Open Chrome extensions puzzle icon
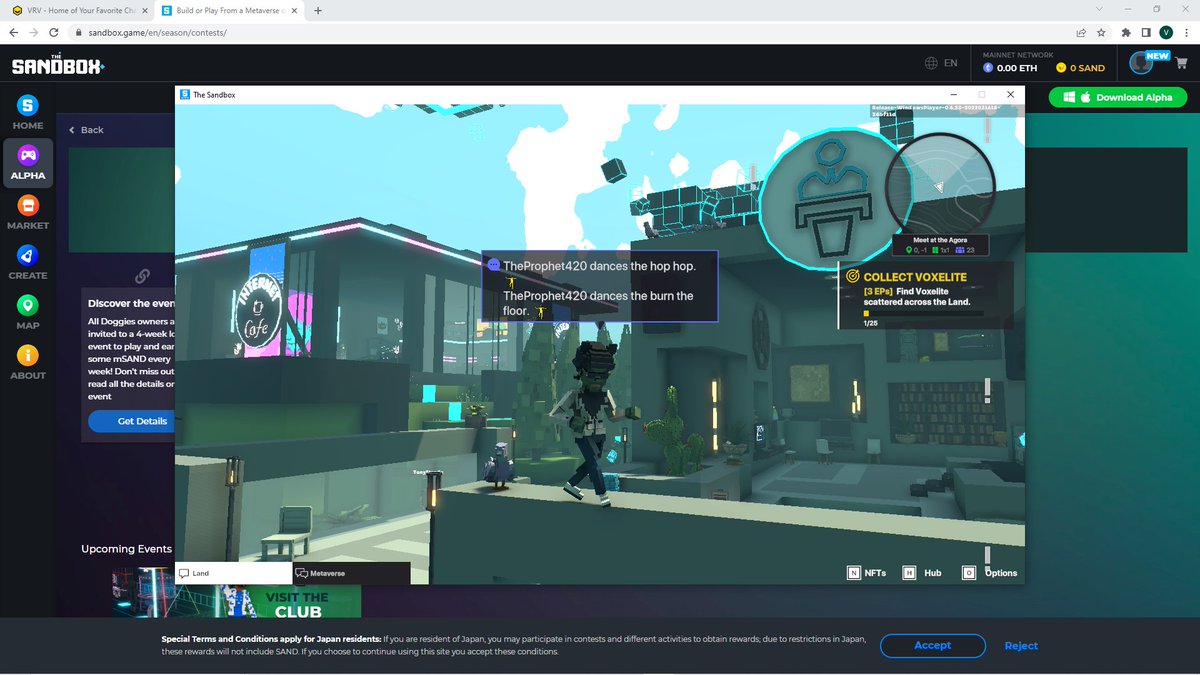Image resolution: width=1200 pixels, height=675 pixels. pos(1127,32)
